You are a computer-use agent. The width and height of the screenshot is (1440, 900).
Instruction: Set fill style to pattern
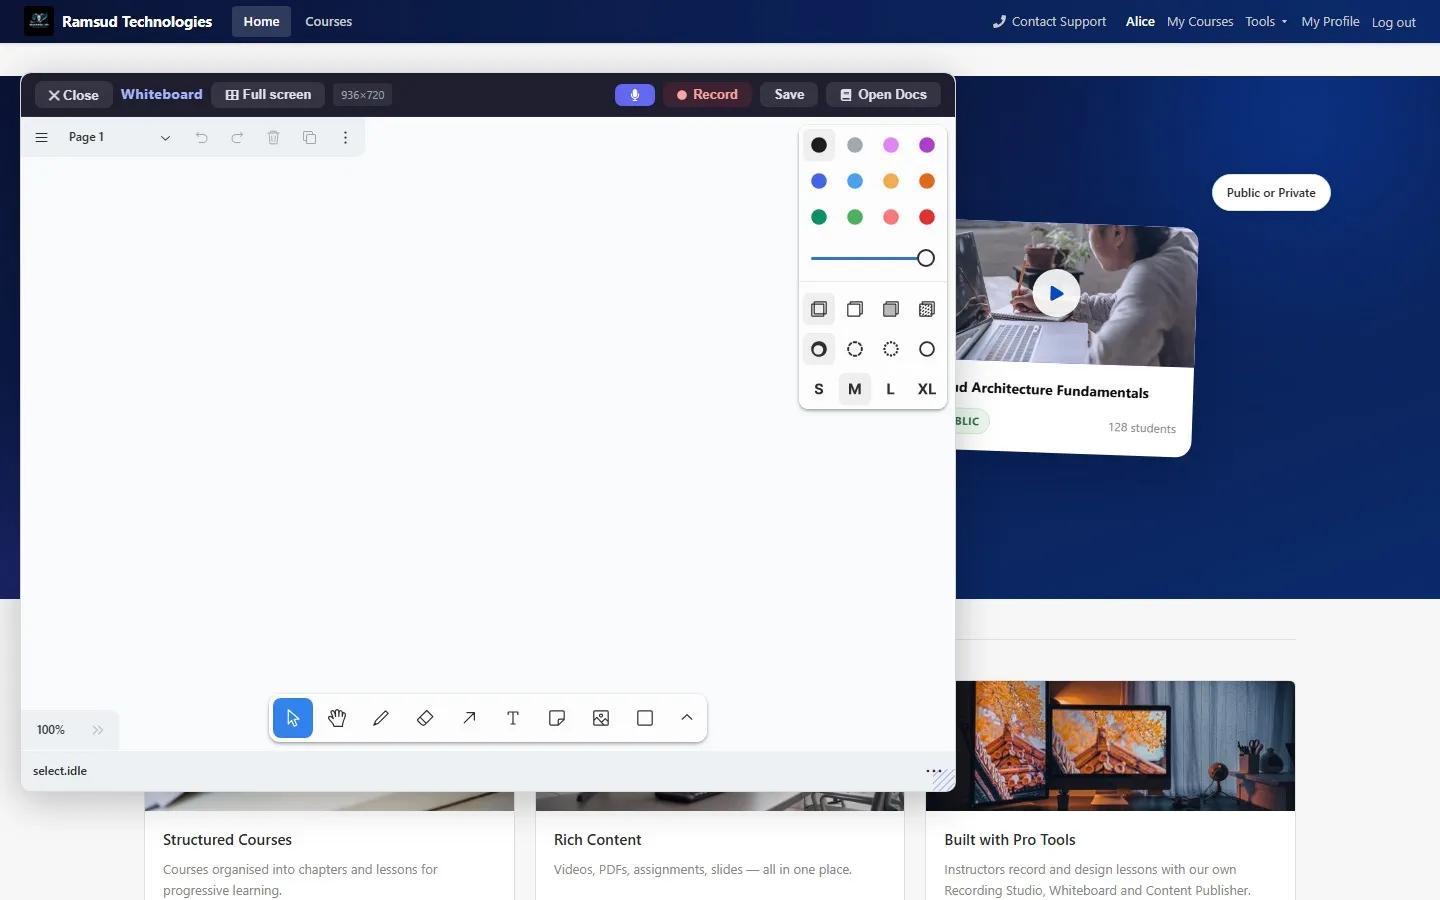927,309
